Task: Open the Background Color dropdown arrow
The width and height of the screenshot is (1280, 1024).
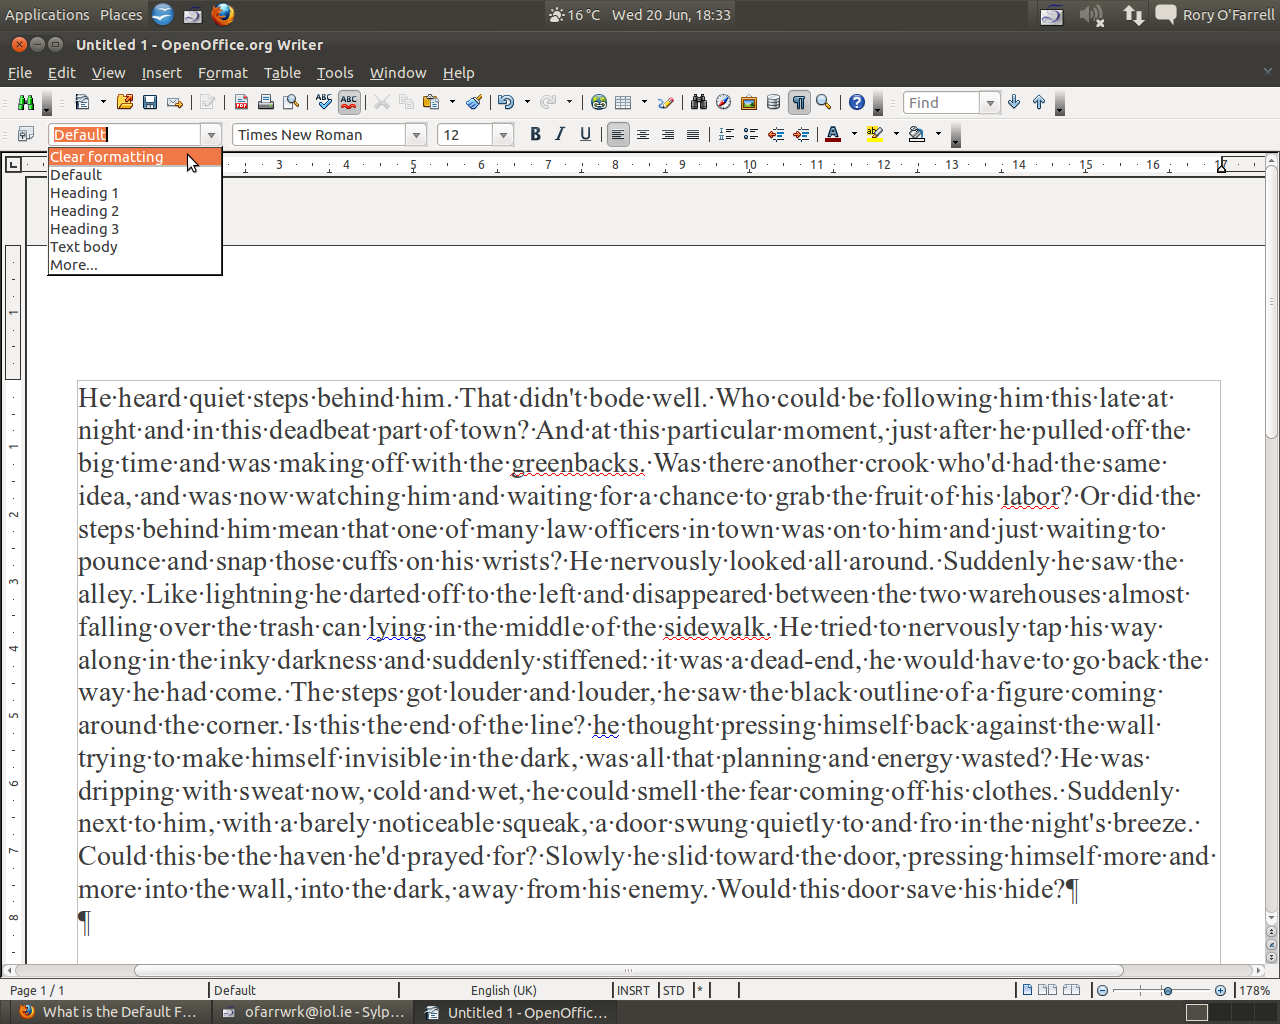Action: (938, 134)
